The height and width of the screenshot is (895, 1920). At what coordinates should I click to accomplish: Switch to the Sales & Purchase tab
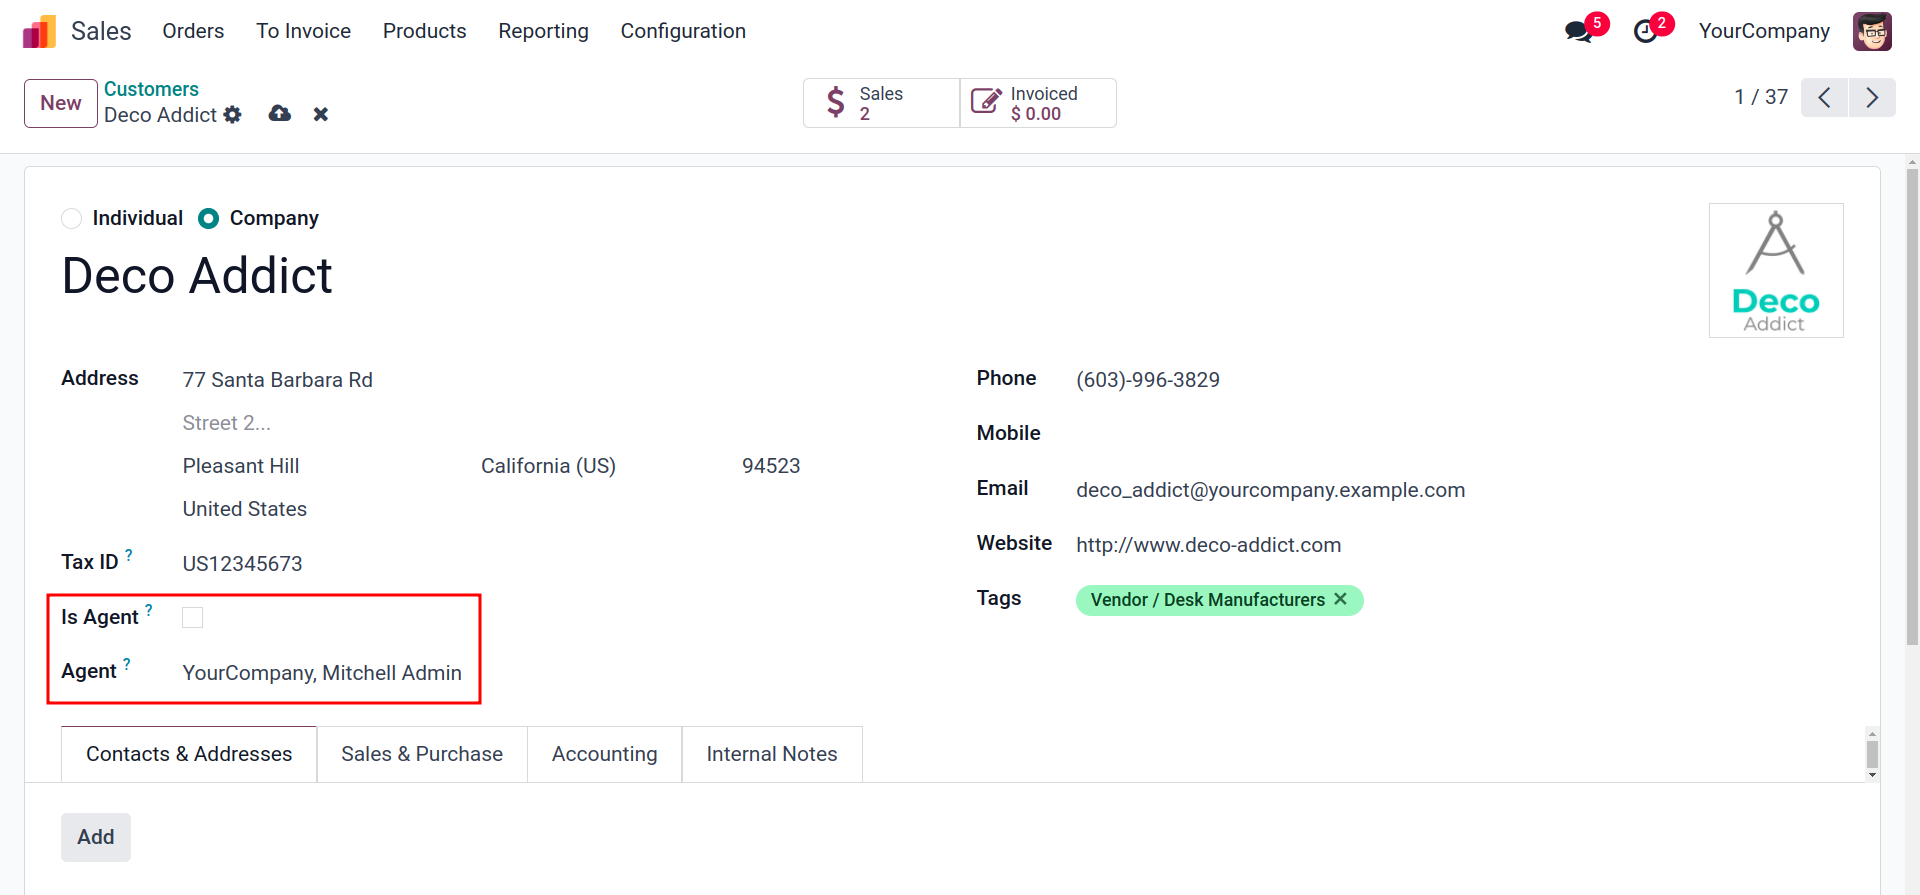tap(422, 754)
